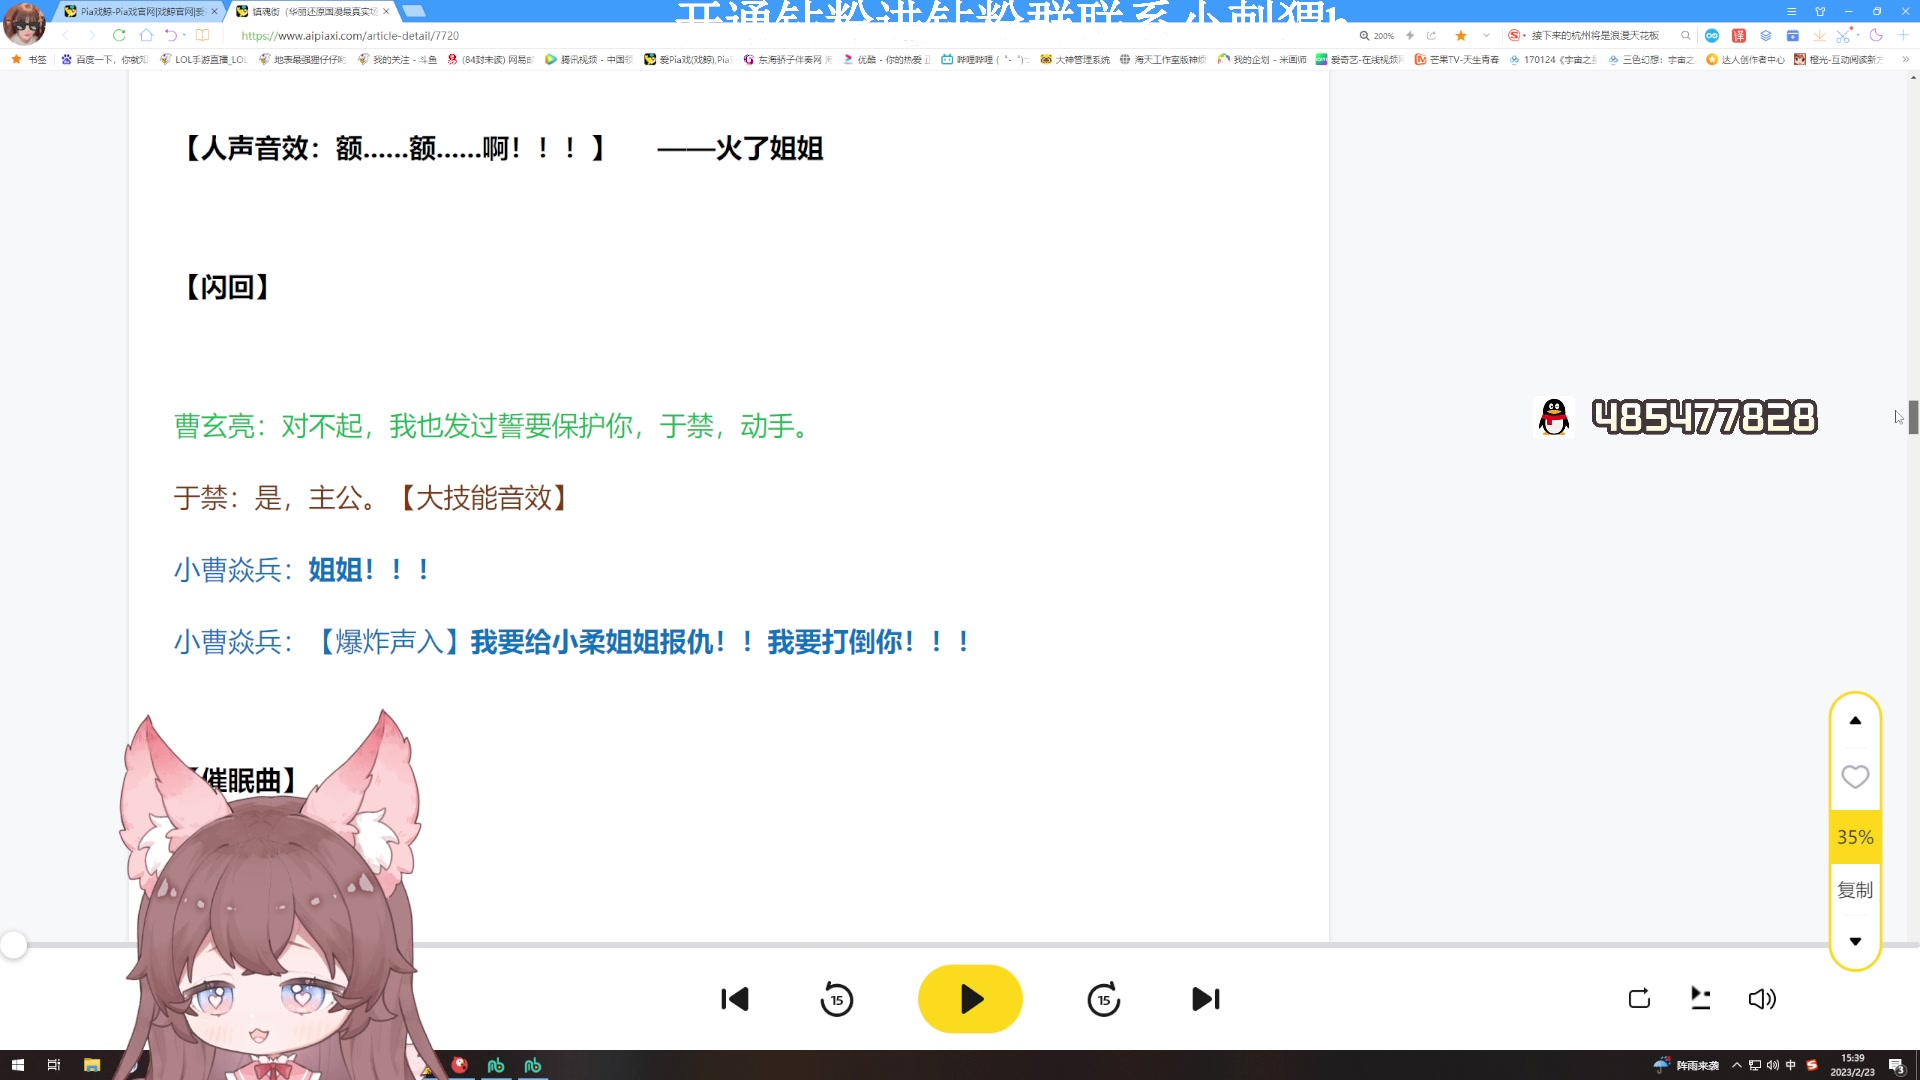Open the downloads icon in toolbar

pyautogui.click(x=1818, y=35)
